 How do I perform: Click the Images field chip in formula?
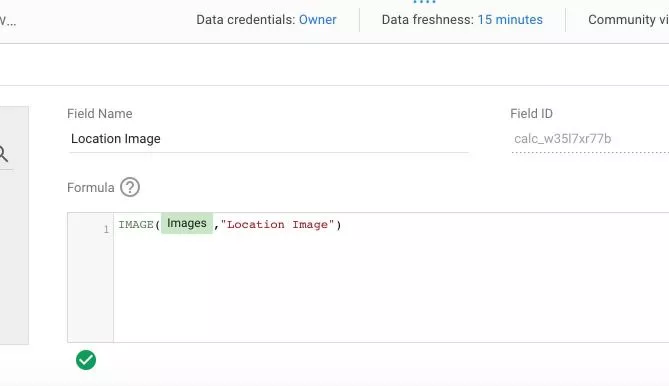pyautogui.click(x=187, y=223)
